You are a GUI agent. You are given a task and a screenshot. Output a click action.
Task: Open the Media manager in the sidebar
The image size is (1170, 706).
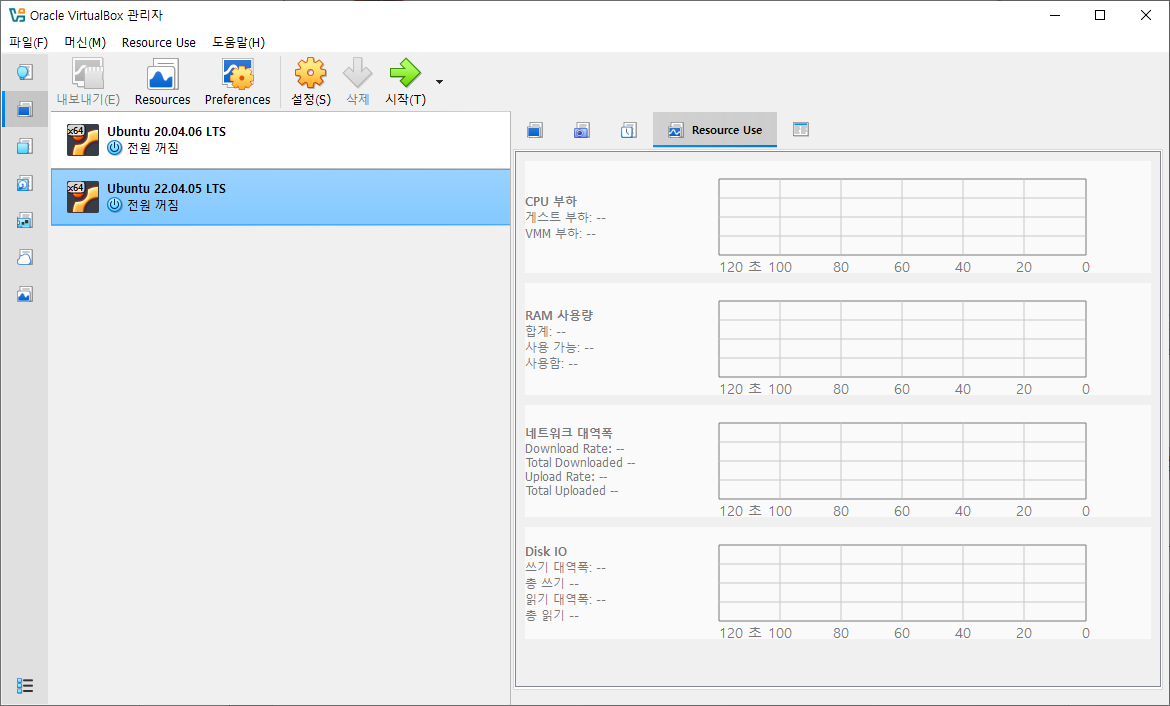point(25,184)
